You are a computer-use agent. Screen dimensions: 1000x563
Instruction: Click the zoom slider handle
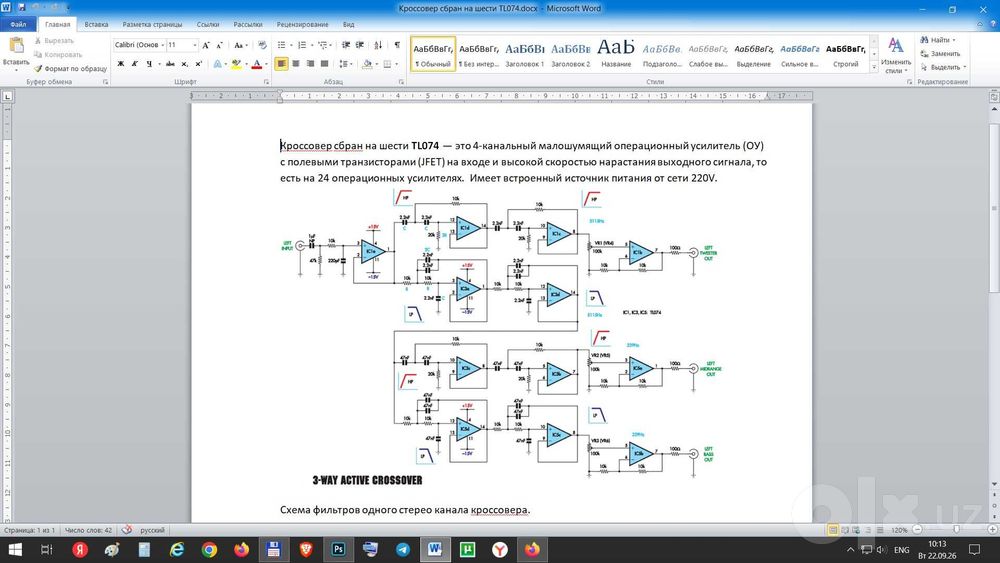point(956,530)
